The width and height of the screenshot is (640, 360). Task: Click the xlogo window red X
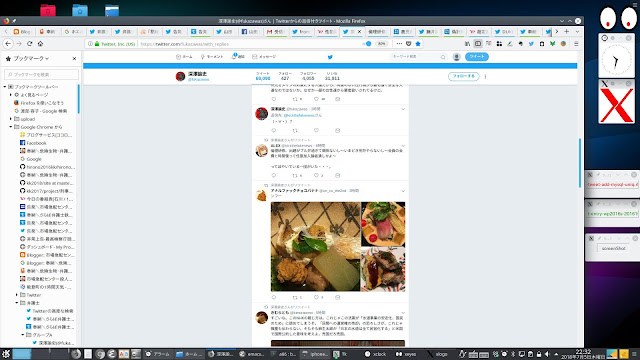click(617, 106)
